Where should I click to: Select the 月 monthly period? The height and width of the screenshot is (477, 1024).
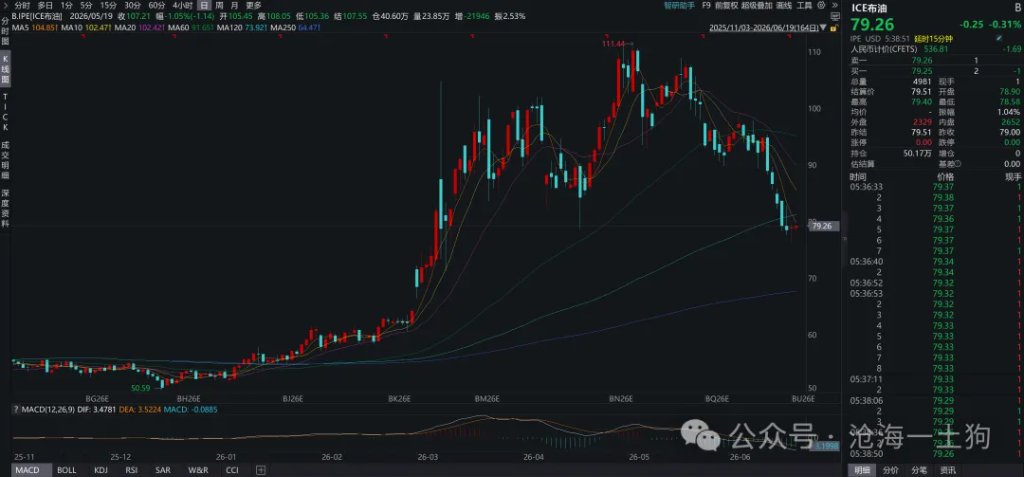[x=234, y=5]
